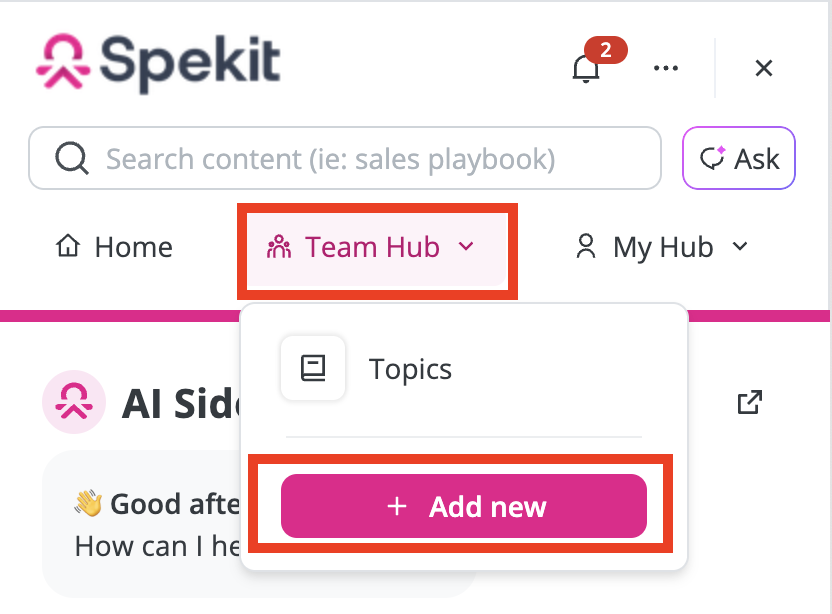This screenshot has width=832, height=614.
Task: Open the Ask AI button
Action: click(x=739, y=158)
